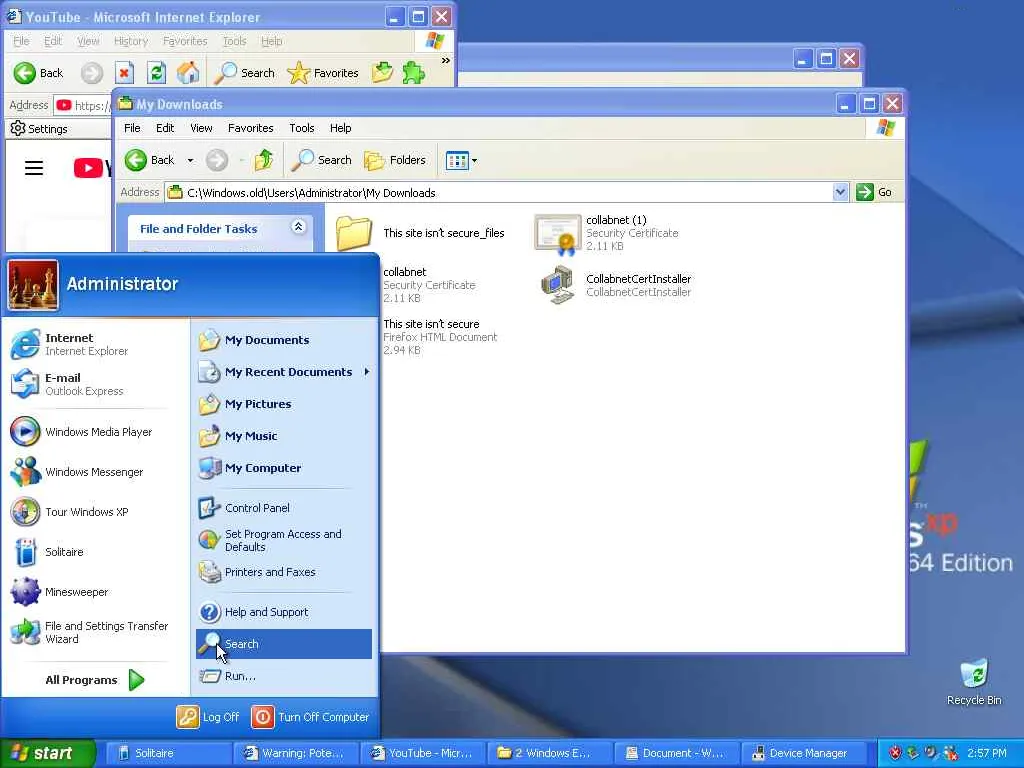Viewport: 1024px width, 768px height.
Task: Open File and Settings Transfer Wizard
Action: pos(90,632)
